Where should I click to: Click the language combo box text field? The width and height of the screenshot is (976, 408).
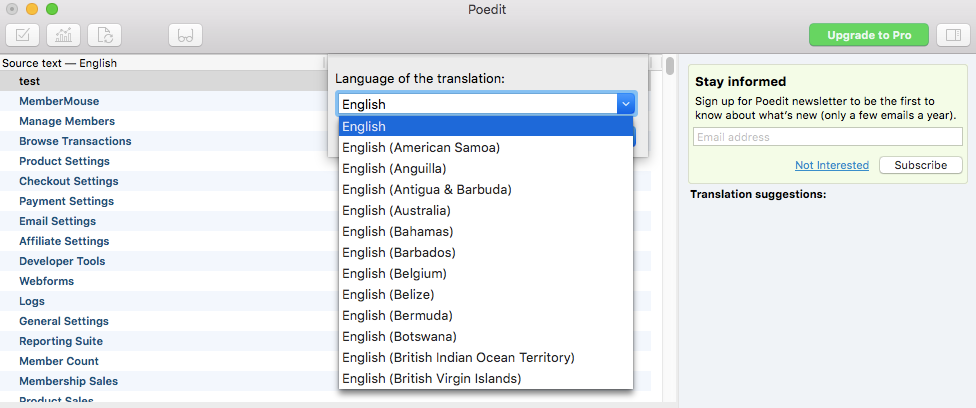point(477,104)
